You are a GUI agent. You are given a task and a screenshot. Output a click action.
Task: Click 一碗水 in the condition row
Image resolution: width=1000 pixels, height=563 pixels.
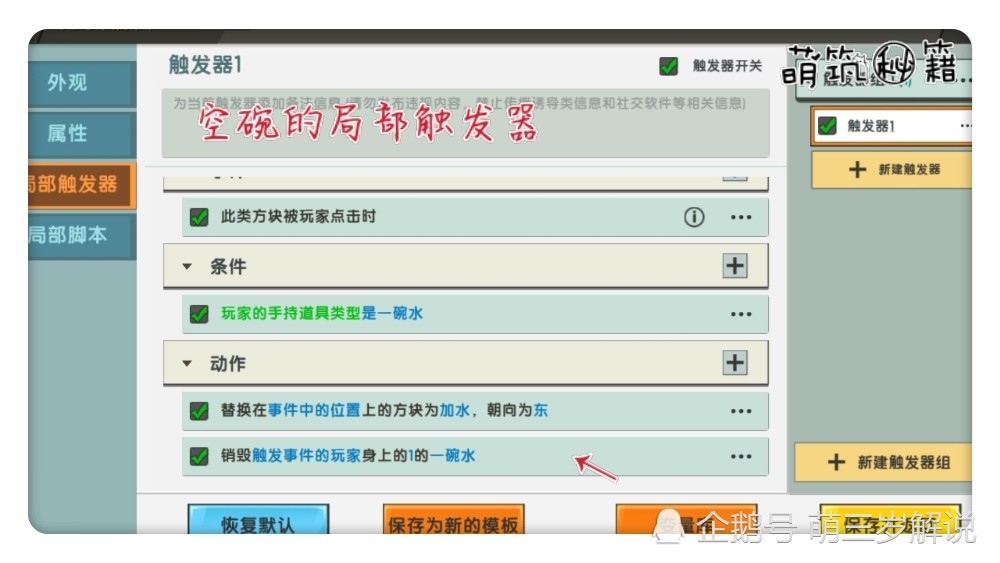pyautogui.click(x=400, y=314)
